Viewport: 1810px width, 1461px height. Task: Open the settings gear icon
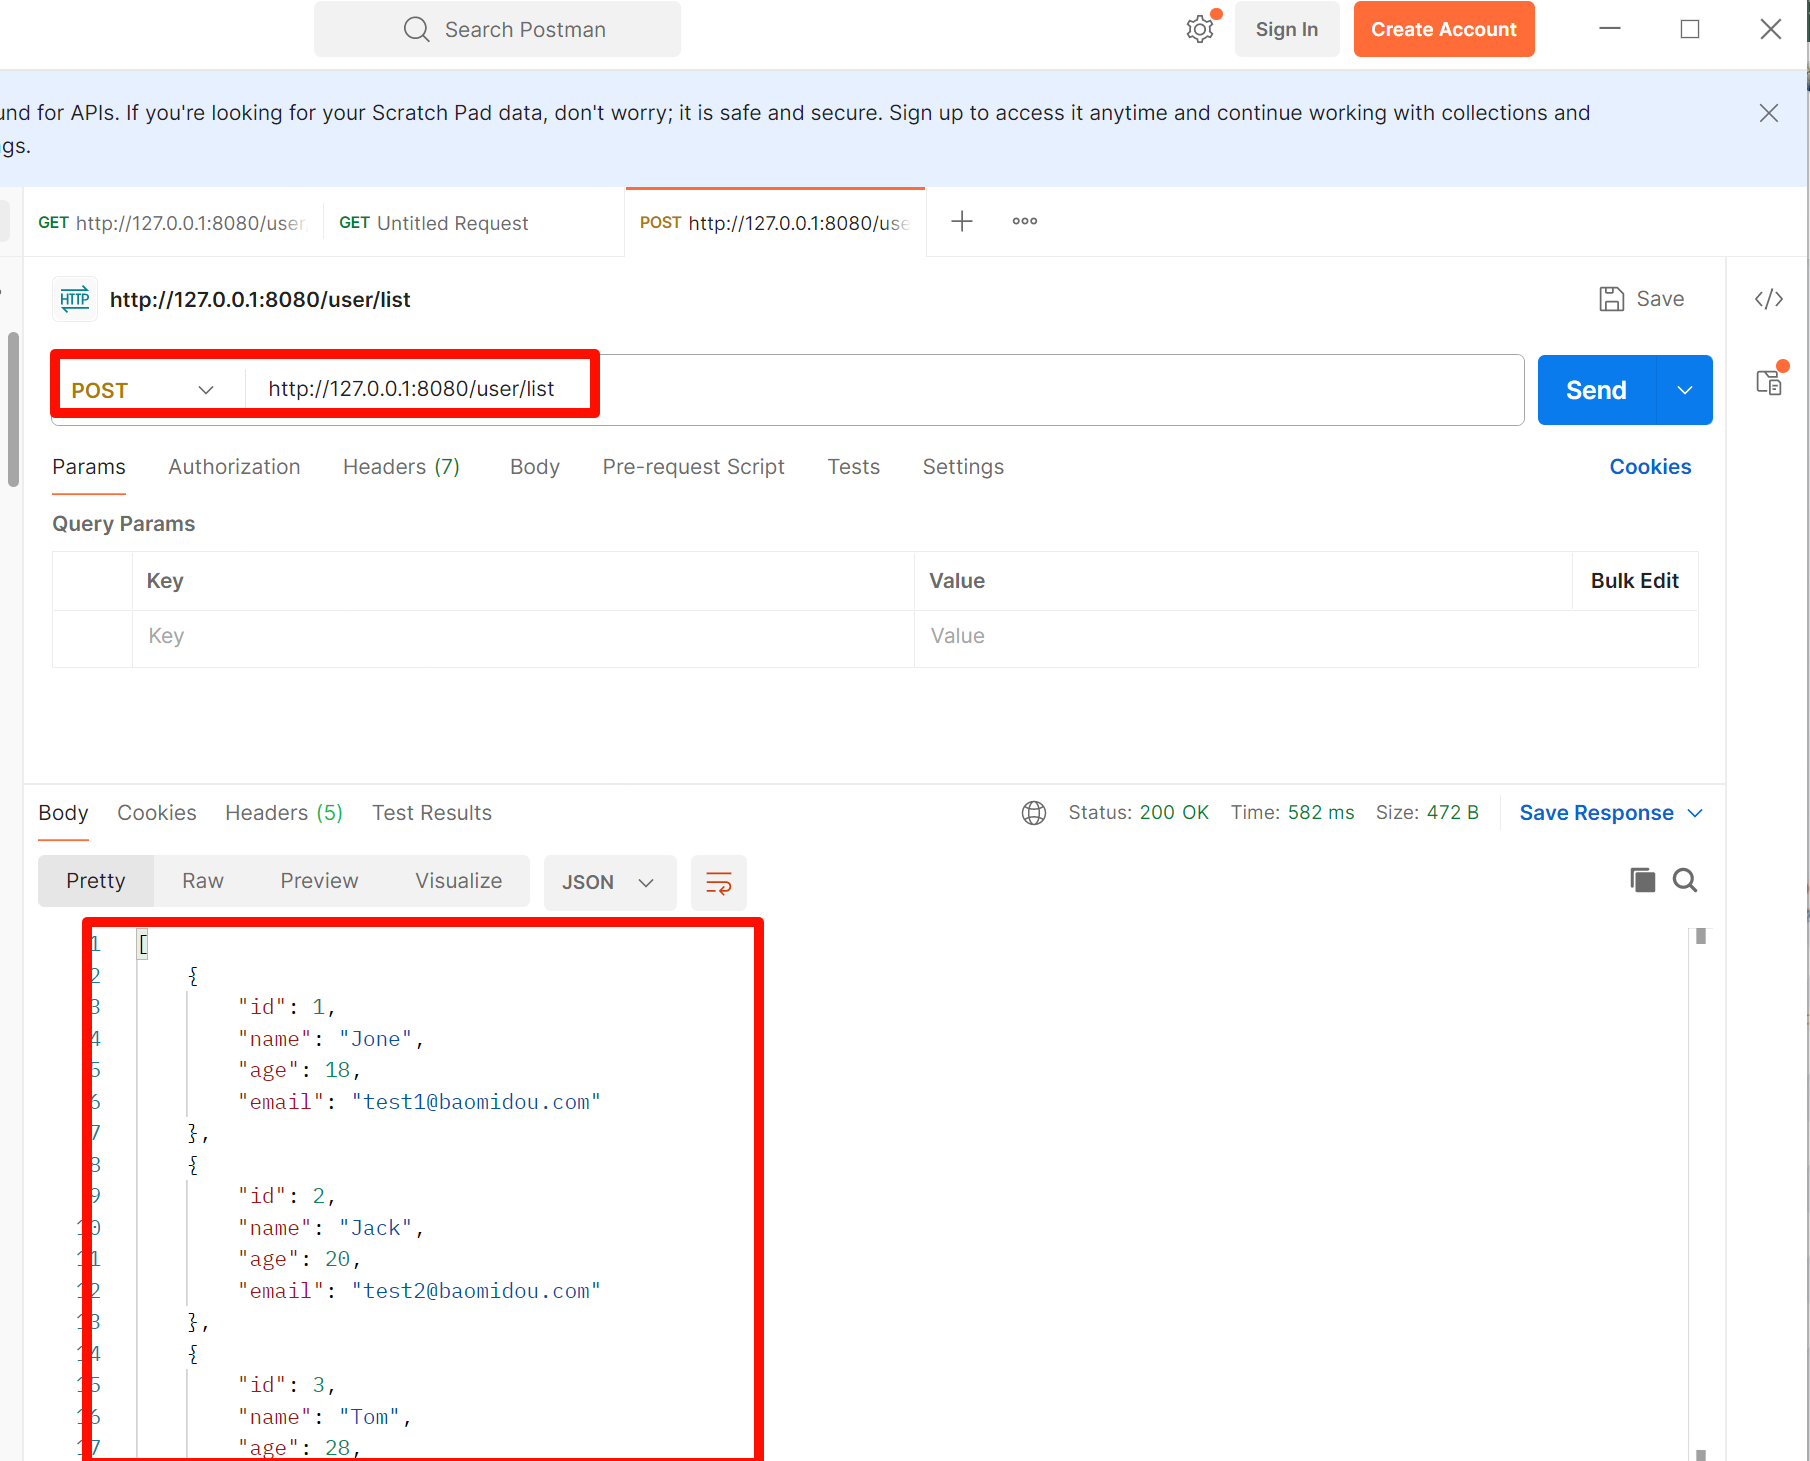pyautogui.click(x=1199, y=30)
